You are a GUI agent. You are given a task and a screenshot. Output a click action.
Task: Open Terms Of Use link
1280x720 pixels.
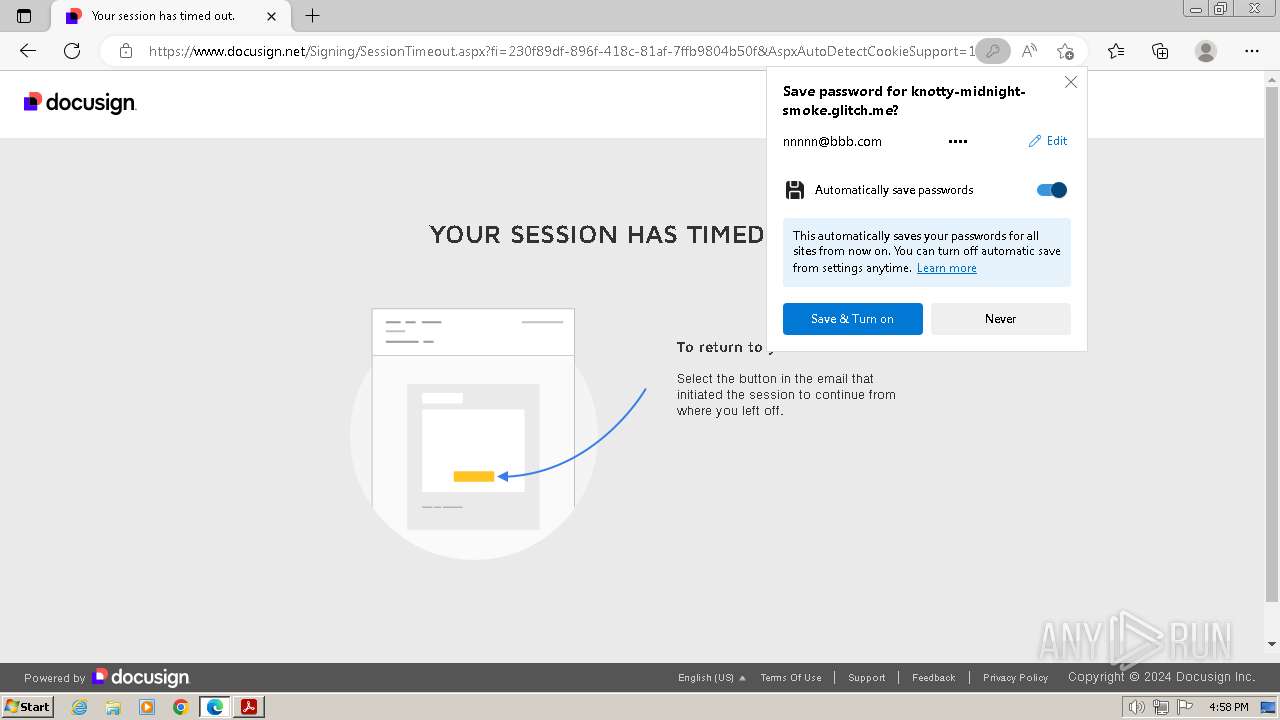click(791, 678)
